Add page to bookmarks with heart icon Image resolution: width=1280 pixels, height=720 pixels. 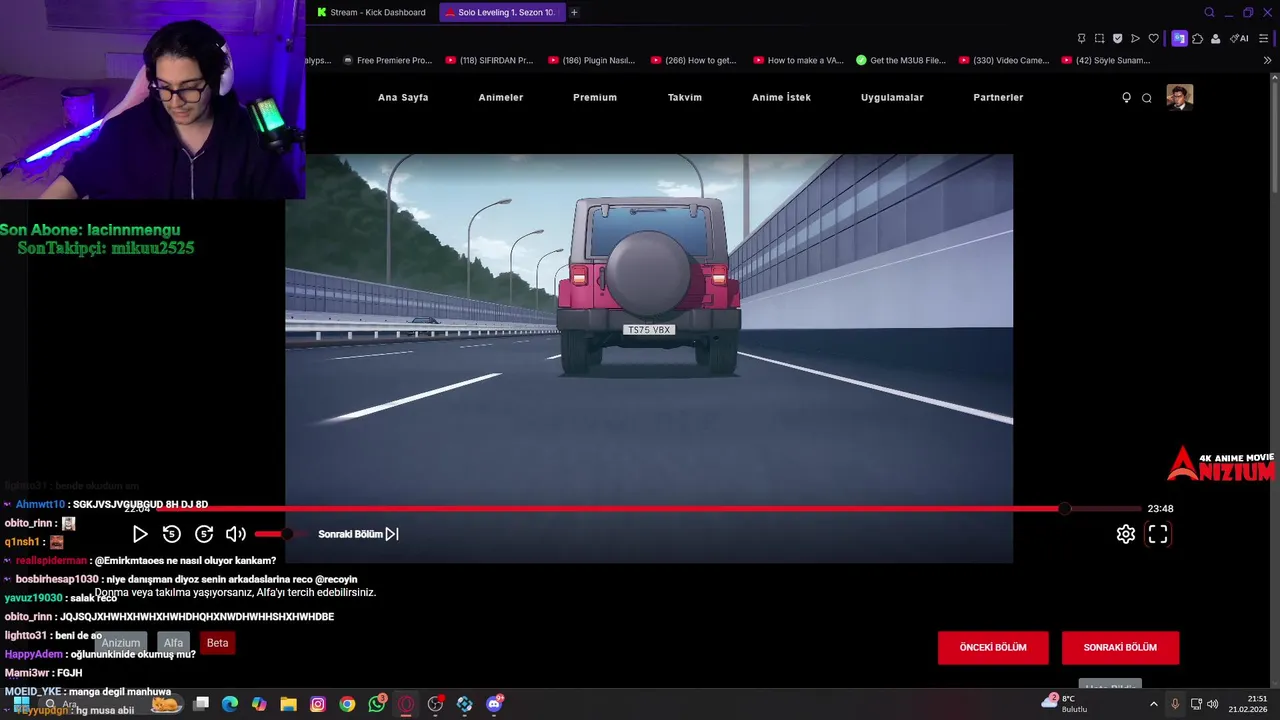click(1153, 38)
